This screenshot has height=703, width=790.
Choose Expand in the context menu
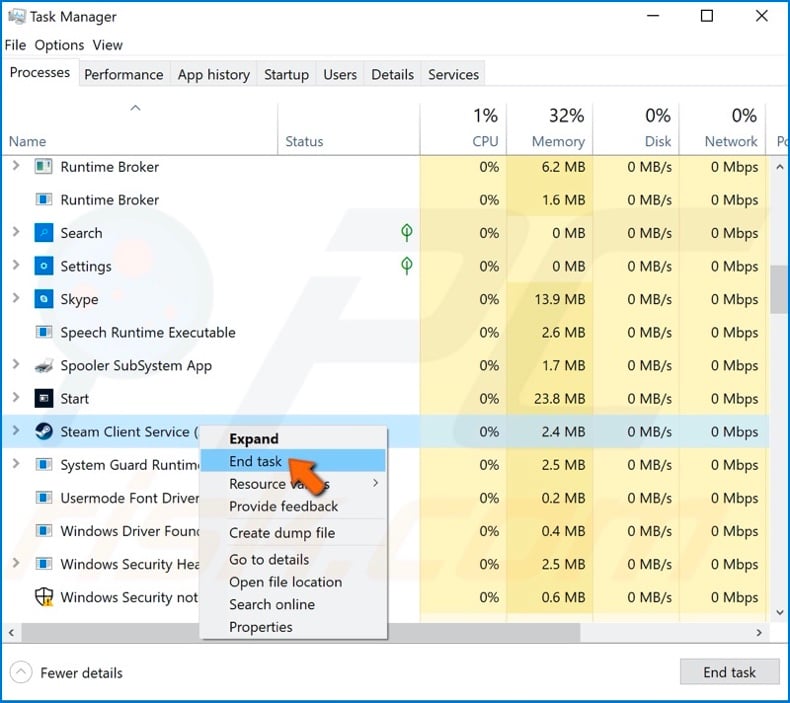coord(293,438)
